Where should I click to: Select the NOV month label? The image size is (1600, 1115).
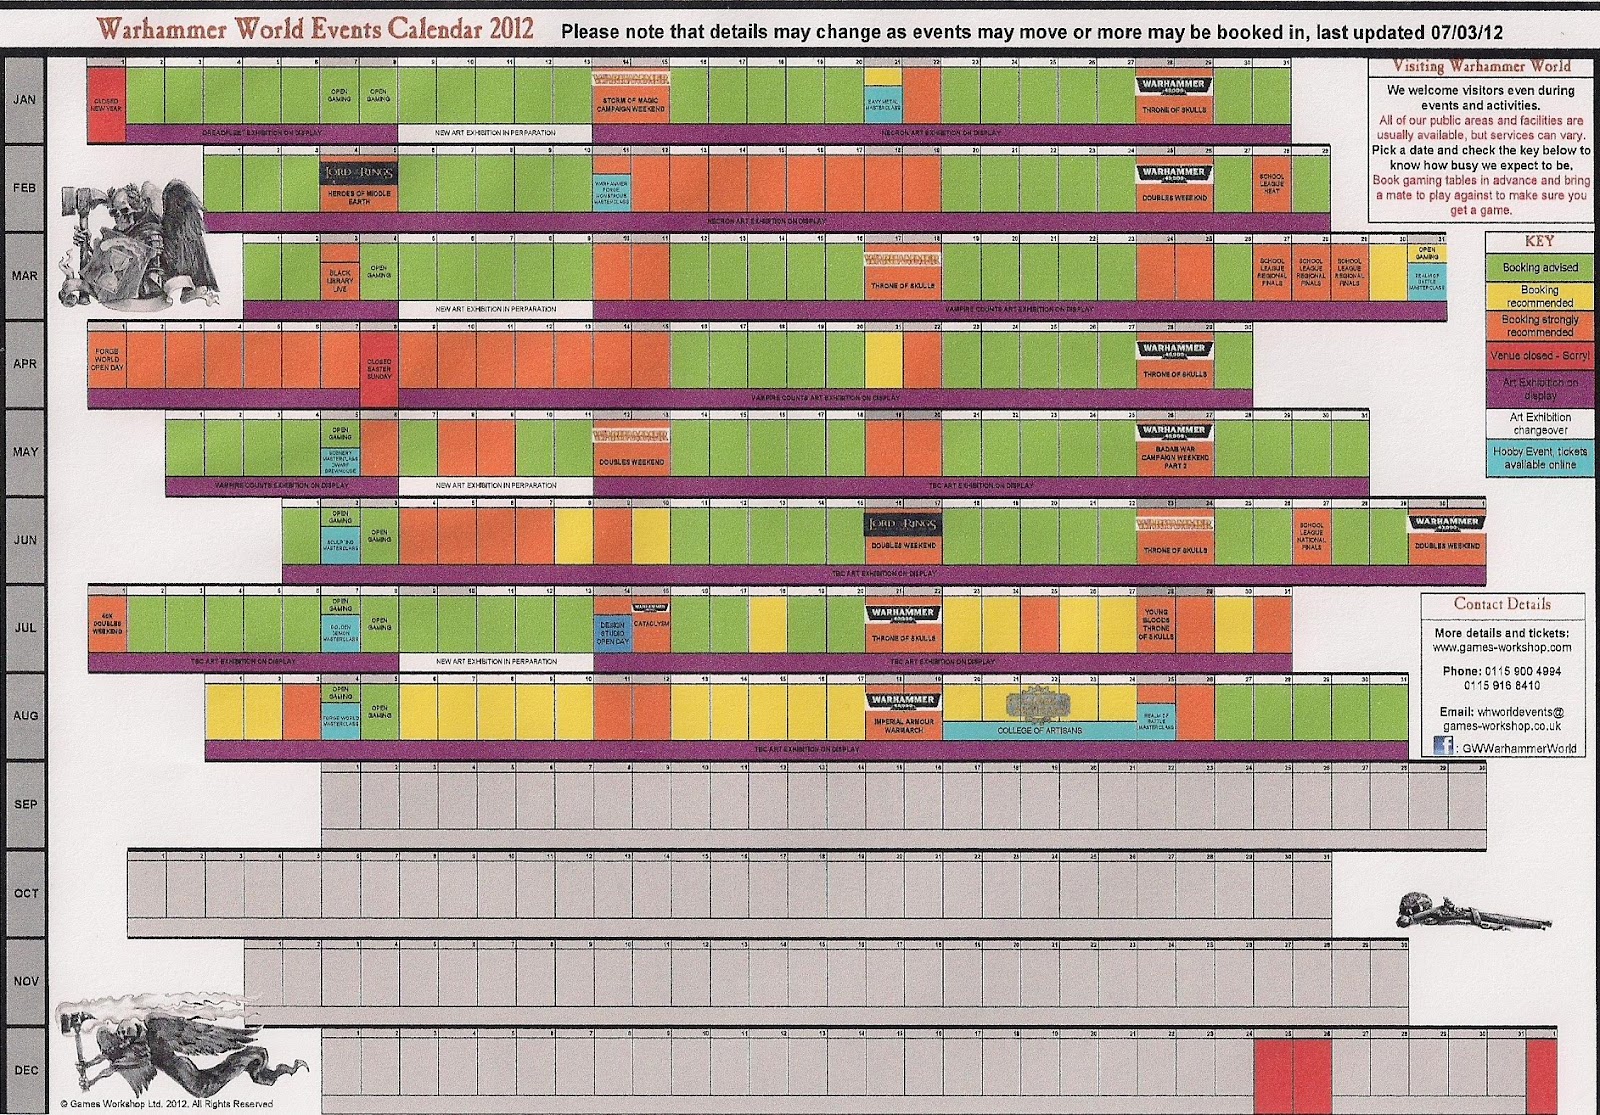point(24,981)
